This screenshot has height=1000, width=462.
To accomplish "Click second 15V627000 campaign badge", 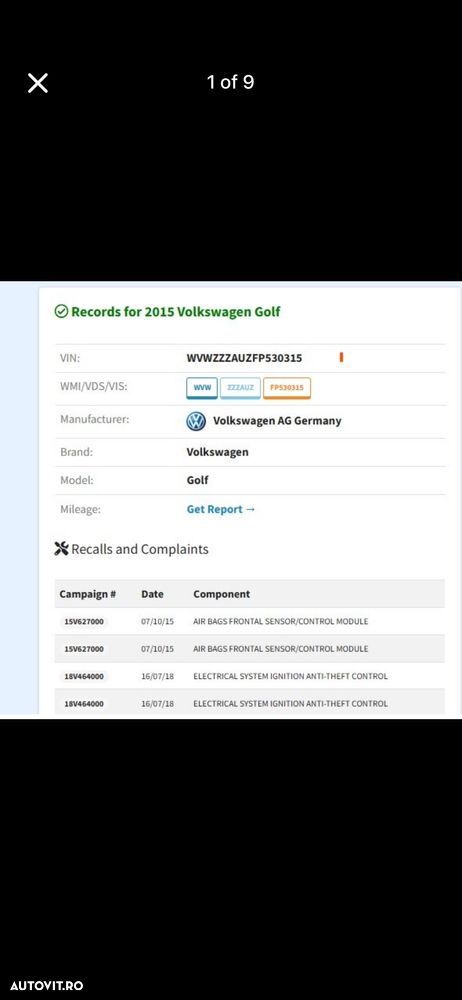I will (x=84, y=649).
